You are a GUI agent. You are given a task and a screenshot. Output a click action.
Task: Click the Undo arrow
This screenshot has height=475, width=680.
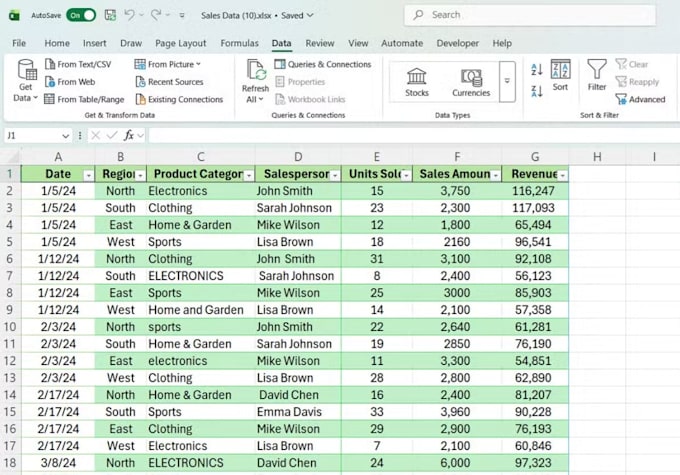coord(129,15)
